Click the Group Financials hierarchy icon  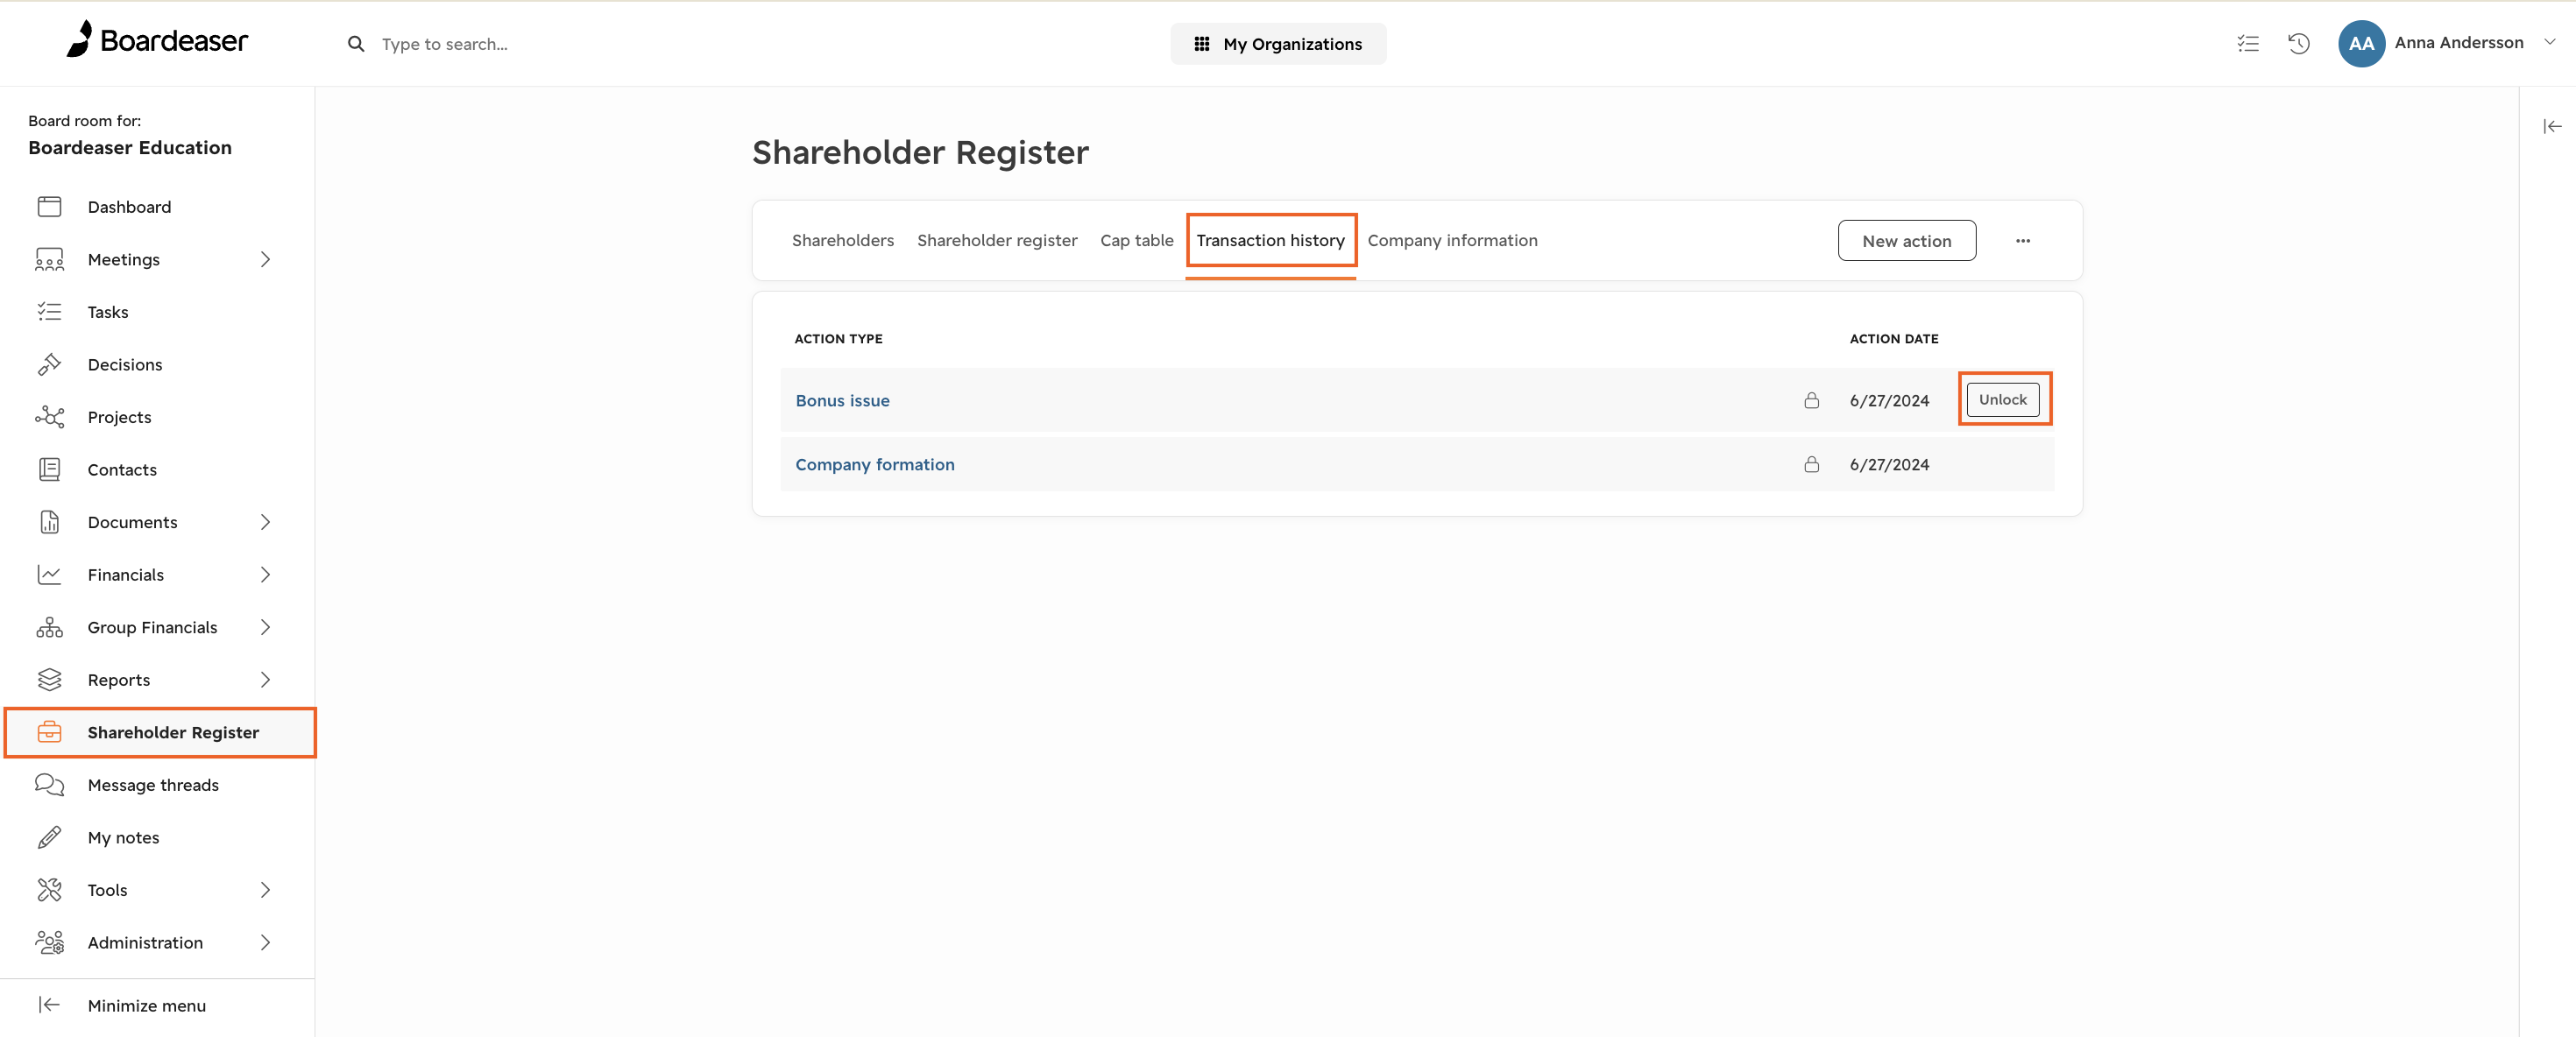point(49,627)
